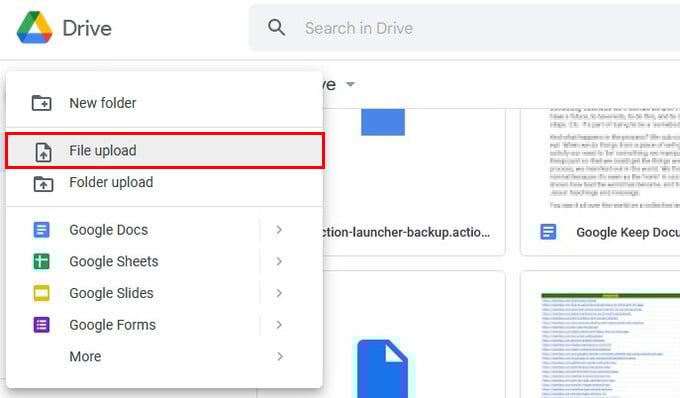The width and height of the screenshot is (680, 398).
Task: Expand the Google Sheets submenu arrow
Action: click(279, 261)
